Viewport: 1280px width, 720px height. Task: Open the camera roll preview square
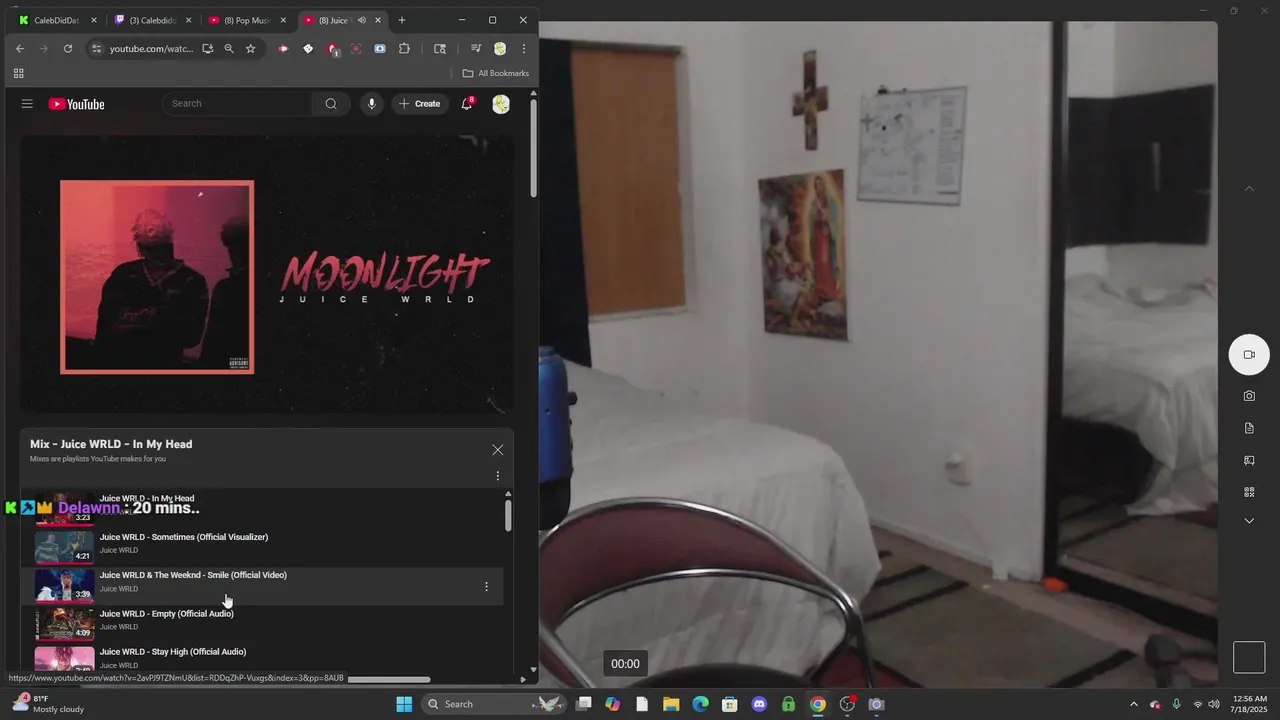[x=1249, y=657]
